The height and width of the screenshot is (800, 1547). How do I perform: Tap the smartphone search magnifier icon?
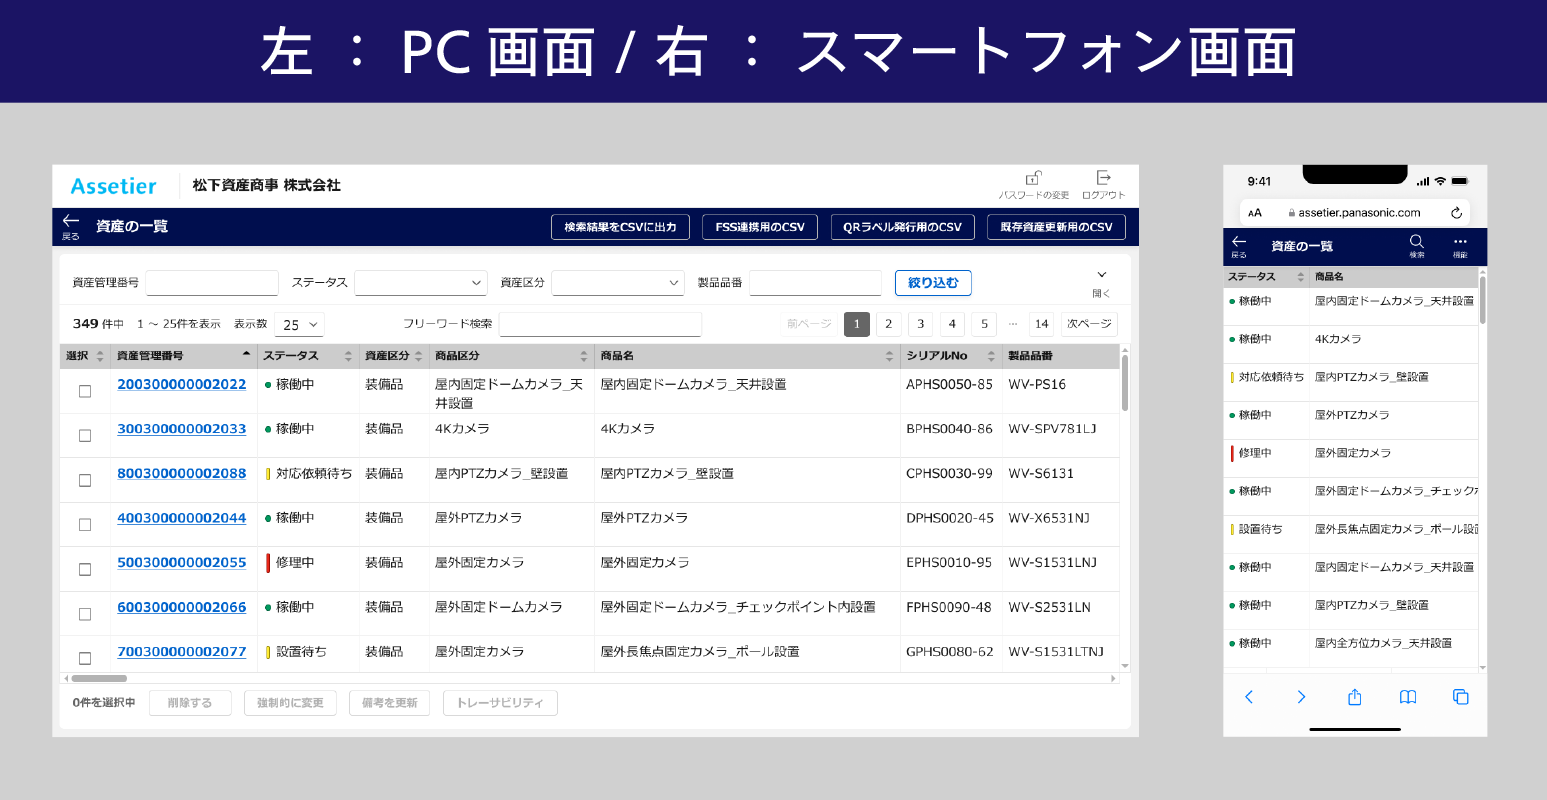(x=1416, y=242)
